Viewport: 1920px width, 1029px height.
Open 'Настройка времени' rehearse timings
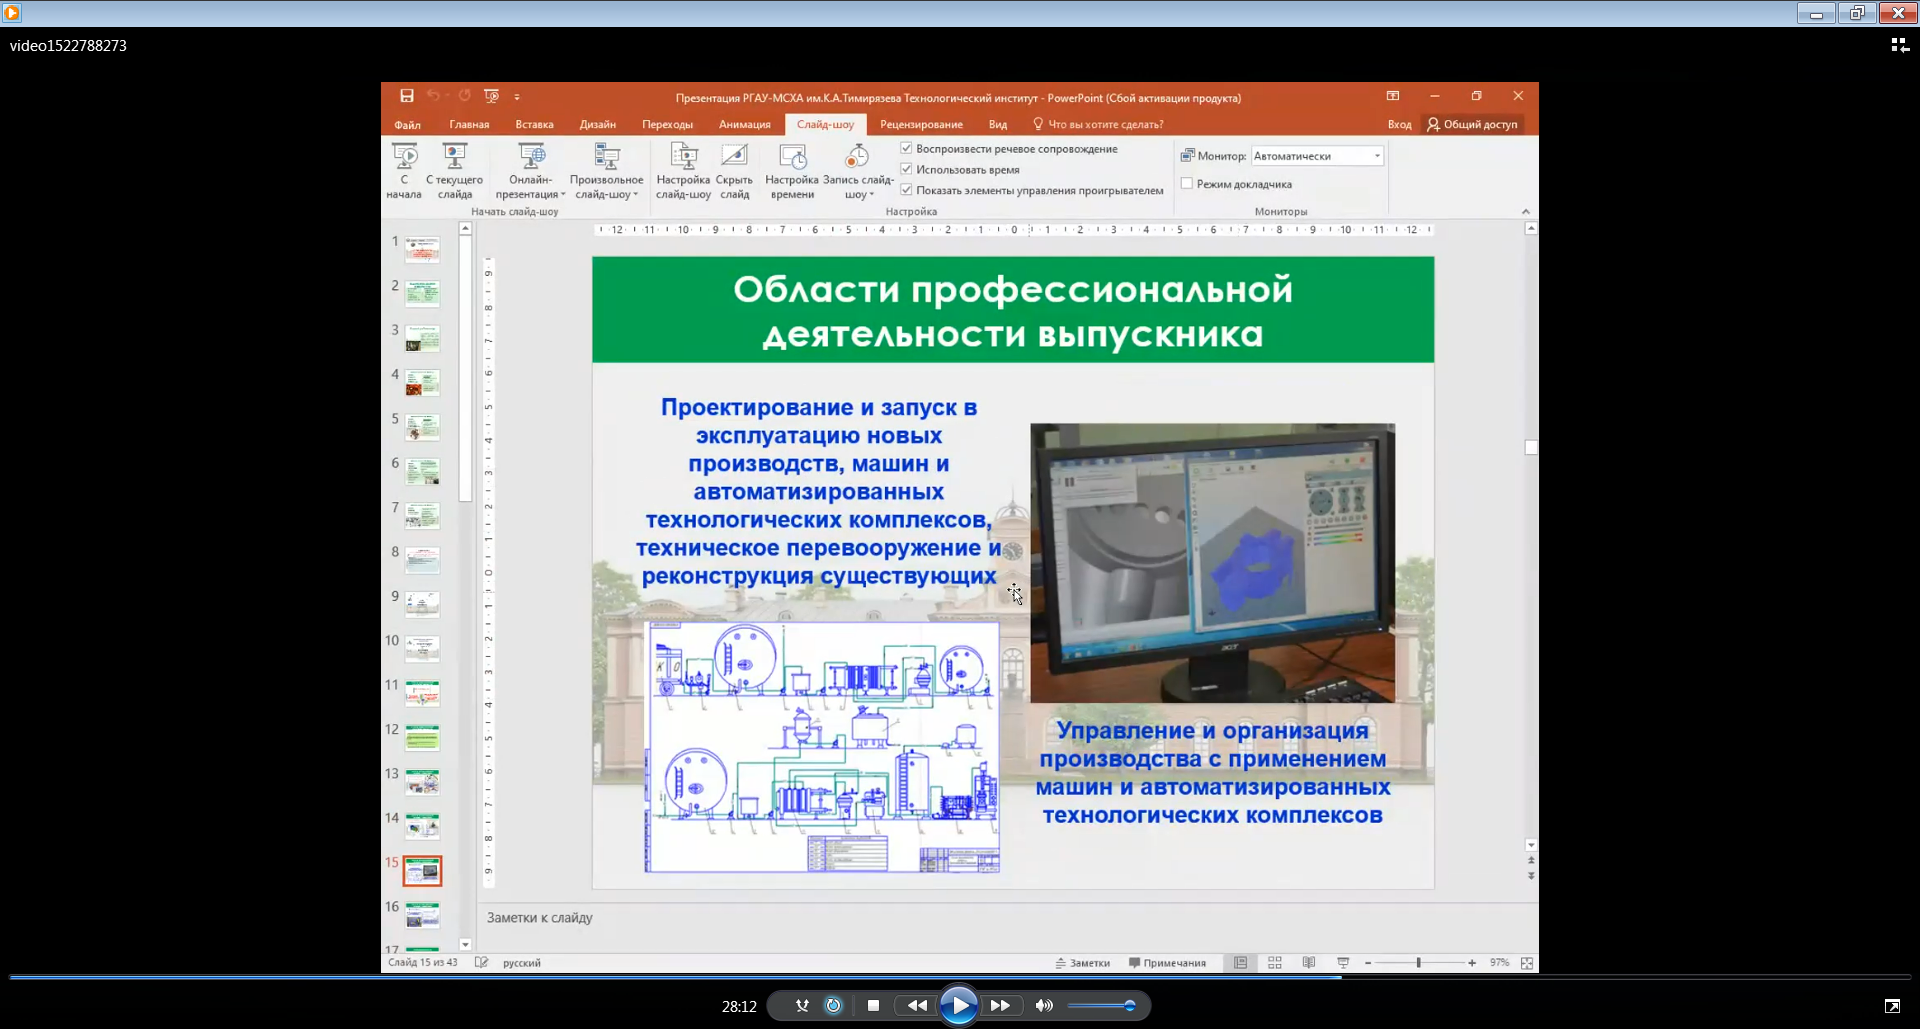point(792,158)
